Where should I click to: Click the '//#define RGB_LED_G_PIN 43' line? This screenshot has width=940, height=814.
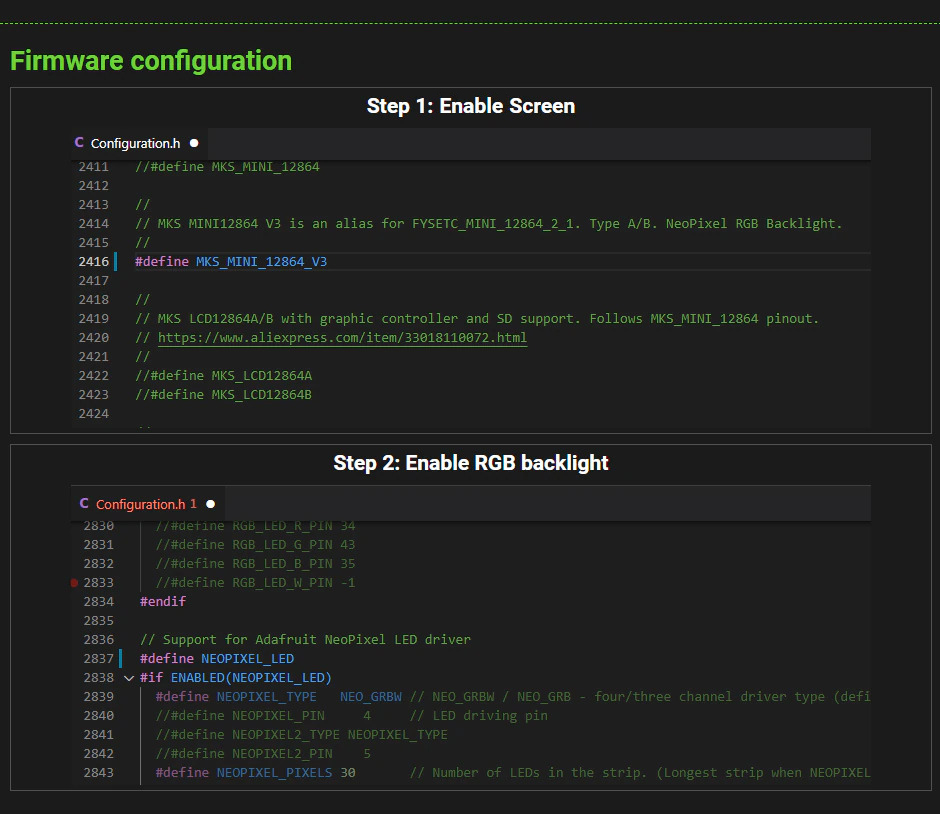(x=255, y=544)
